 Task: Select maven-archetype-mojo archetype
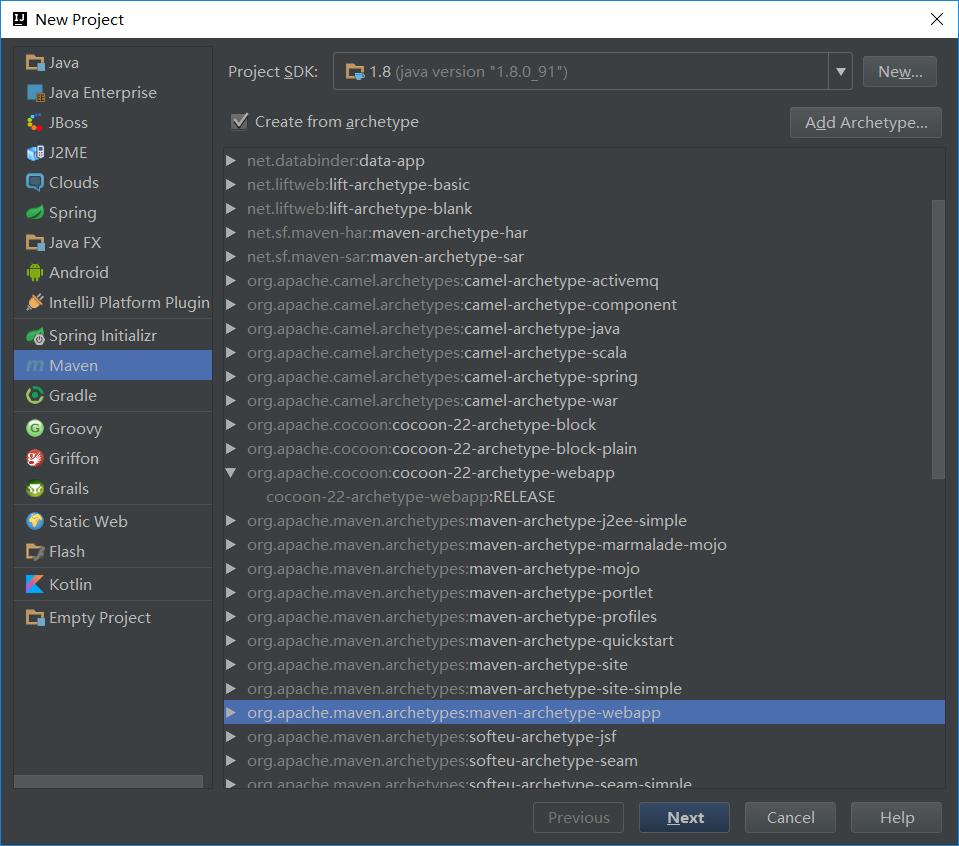point(443,569)
